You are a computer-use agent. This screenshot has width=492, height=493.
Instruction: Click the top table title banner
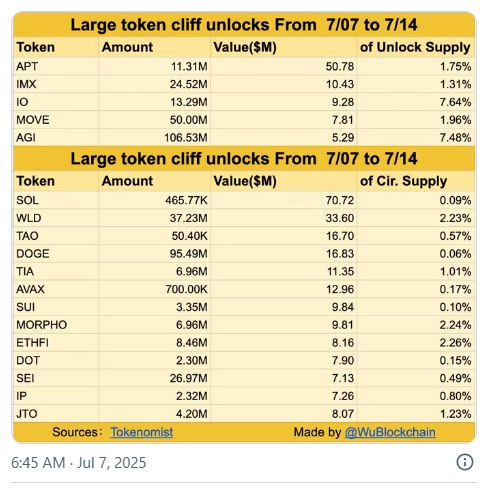click(x=244, y=25)
